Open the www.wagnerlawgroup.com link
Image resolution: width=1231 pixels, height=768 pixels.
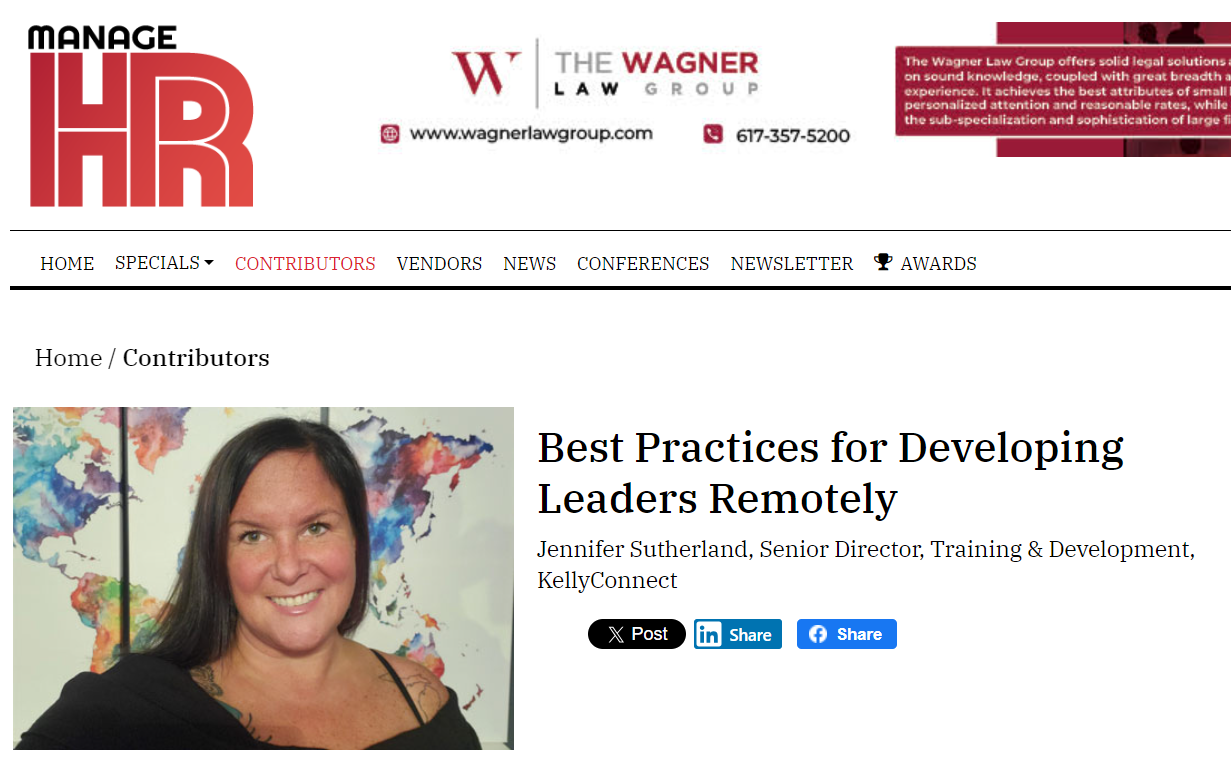tap(531, 134)
